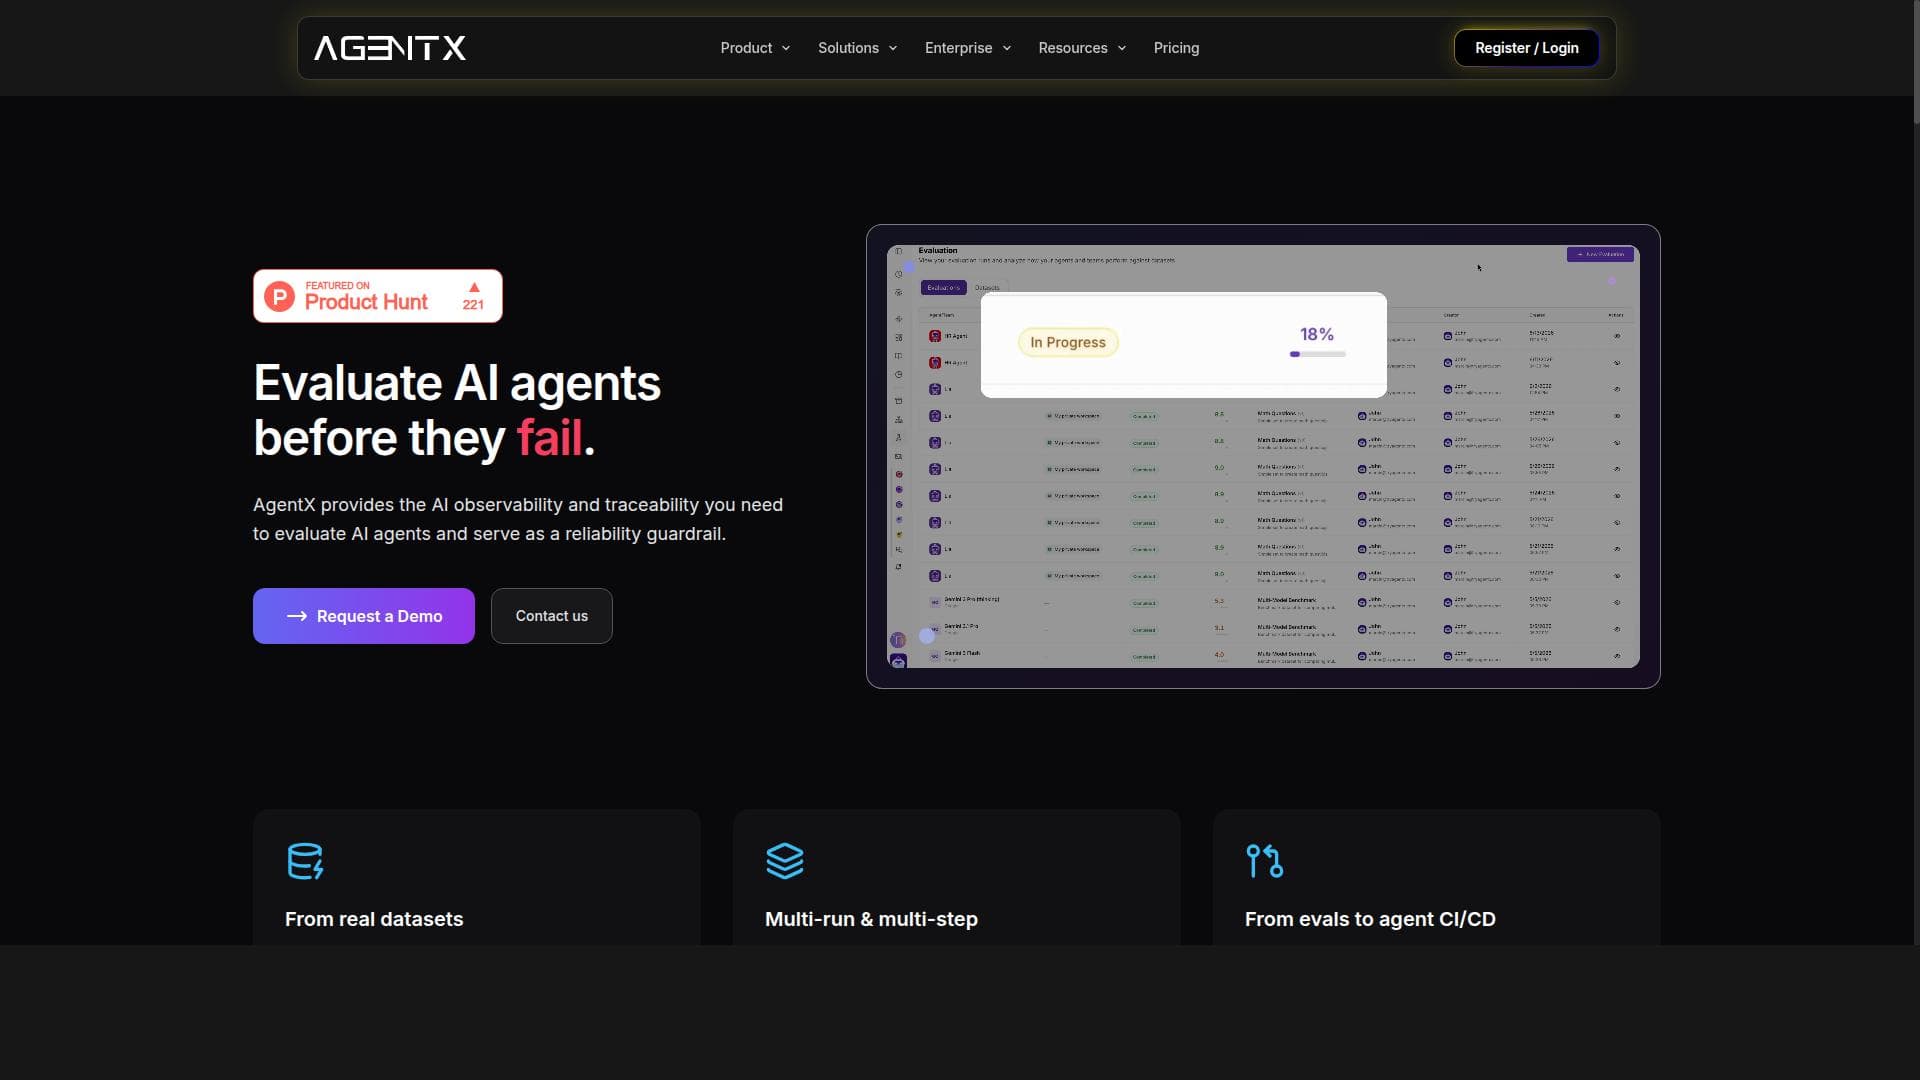Click the AgentX observability description paragraph
Viewport: 1920px width, 1080px height.
click(518, 519)
